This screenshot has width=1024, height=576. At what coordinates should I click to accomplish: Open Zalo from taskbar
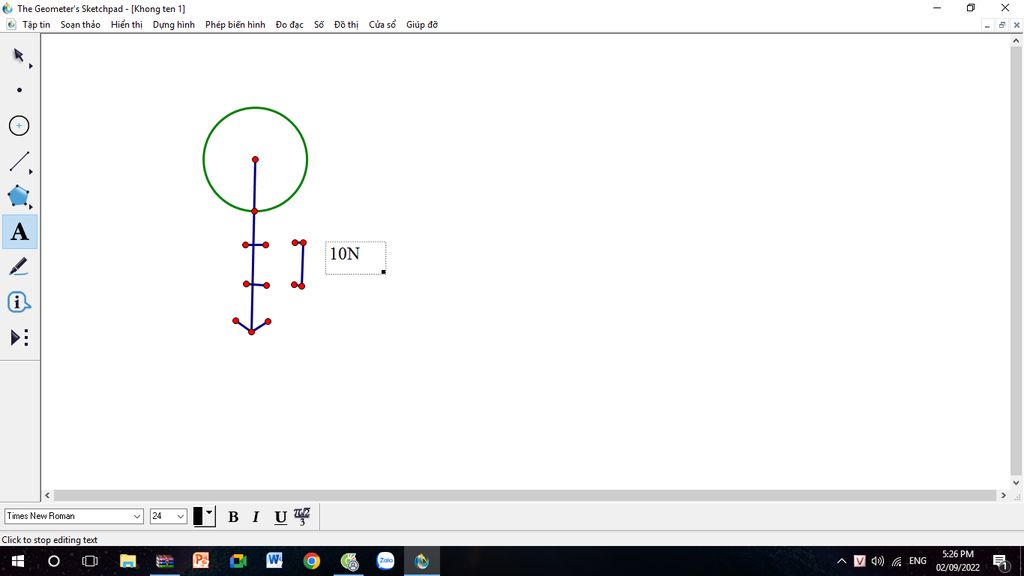pos(385,561)
